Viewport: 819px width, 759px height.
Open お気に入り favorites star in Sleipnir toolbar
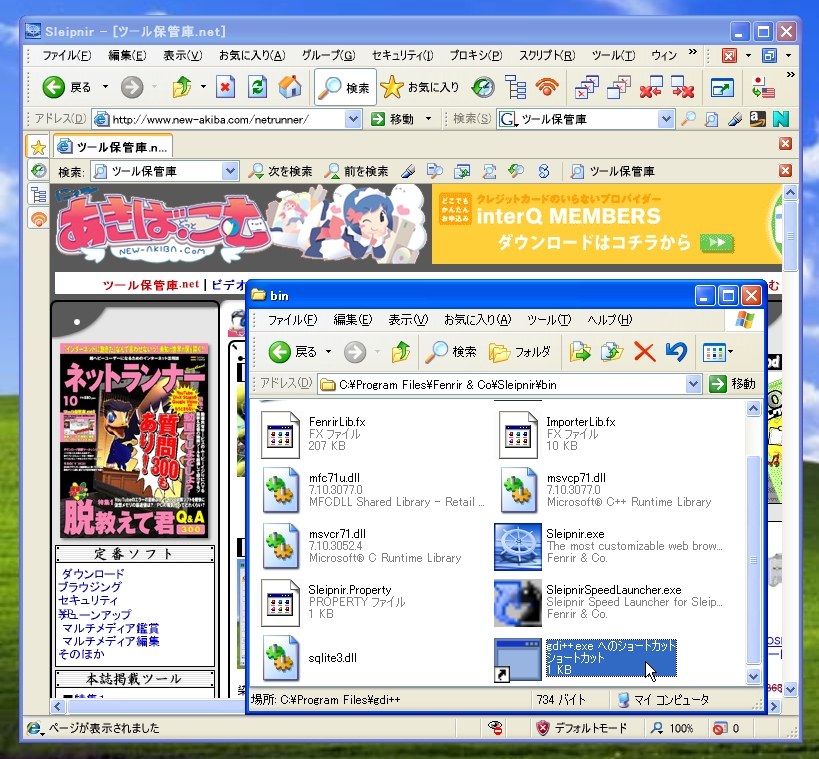coord(420,87)
